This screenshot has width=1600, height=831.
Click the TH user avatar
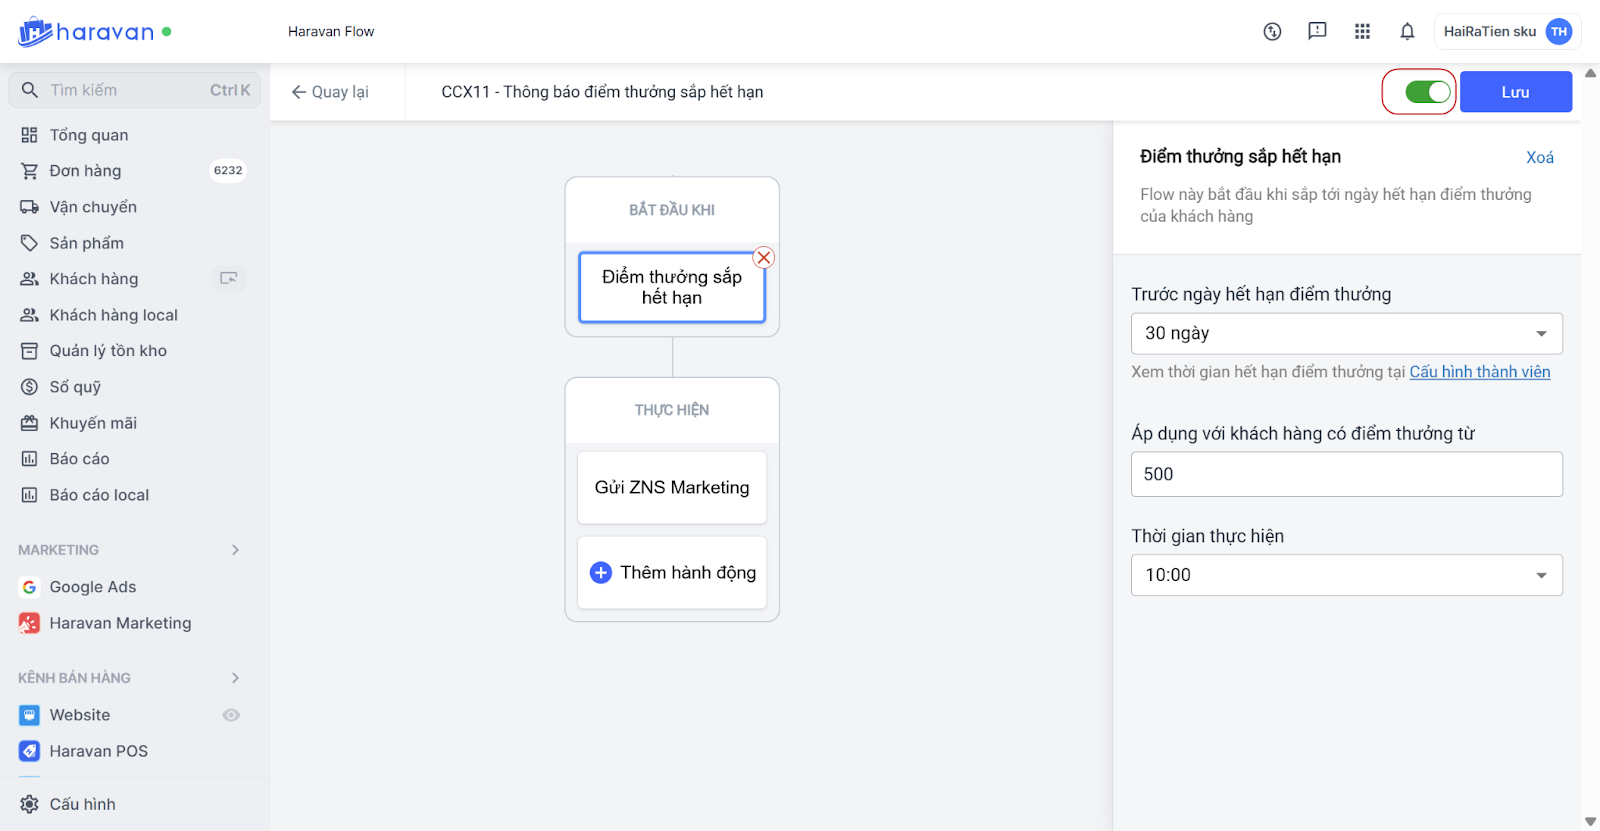1558,32
